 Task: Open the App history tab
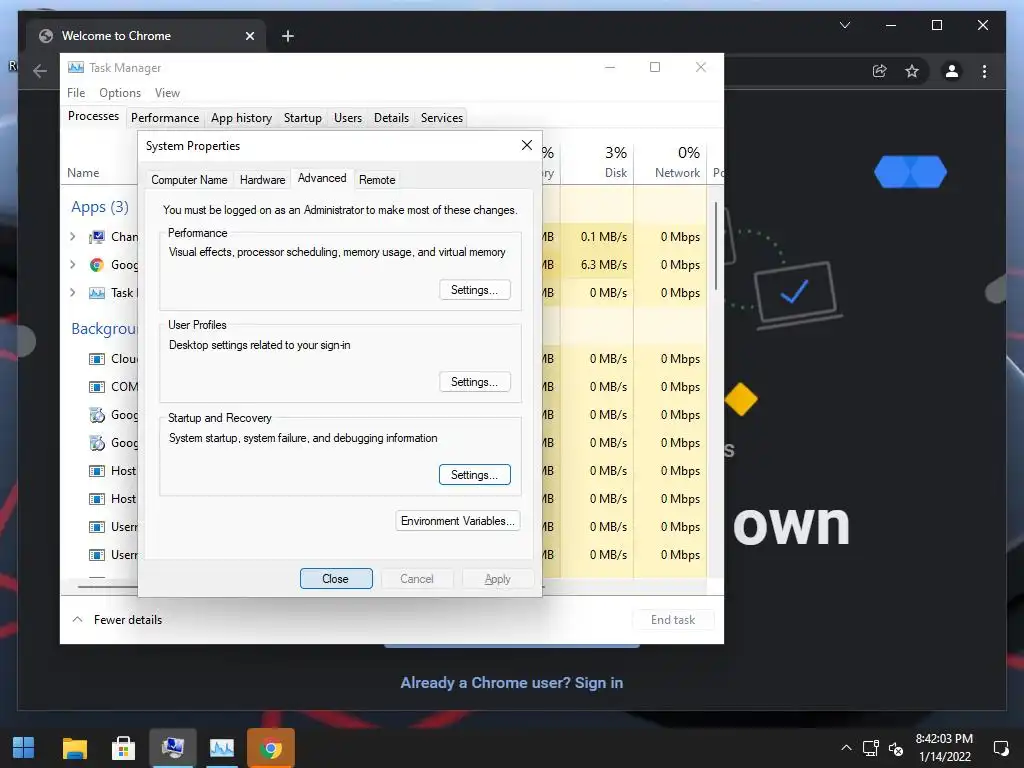click(x=242, y=118)
